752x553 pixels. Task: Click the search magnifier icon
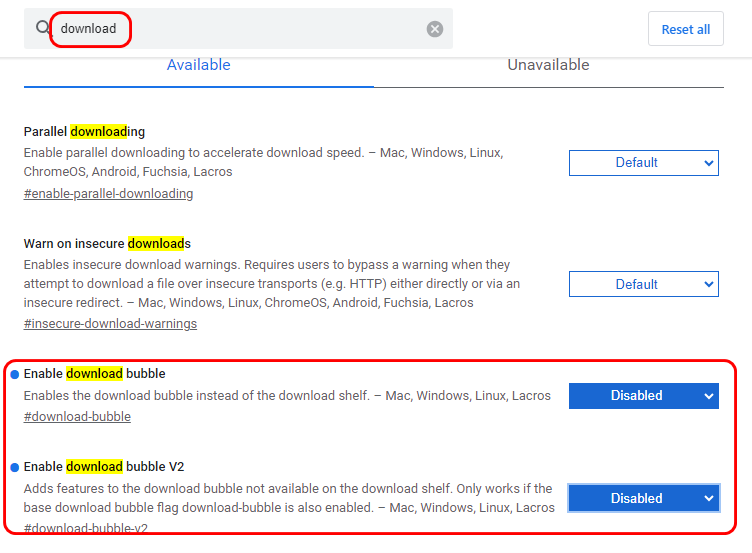(43, 27)
